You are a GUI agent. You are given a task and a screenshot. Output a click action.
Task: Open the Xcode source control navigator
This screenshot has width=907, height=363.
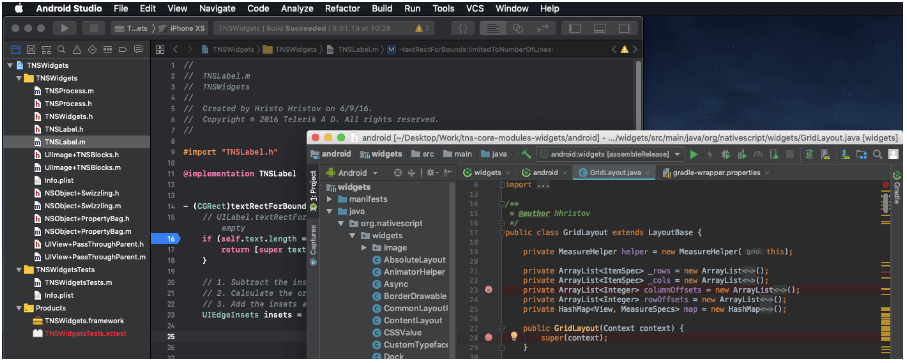tap(31, 50)
